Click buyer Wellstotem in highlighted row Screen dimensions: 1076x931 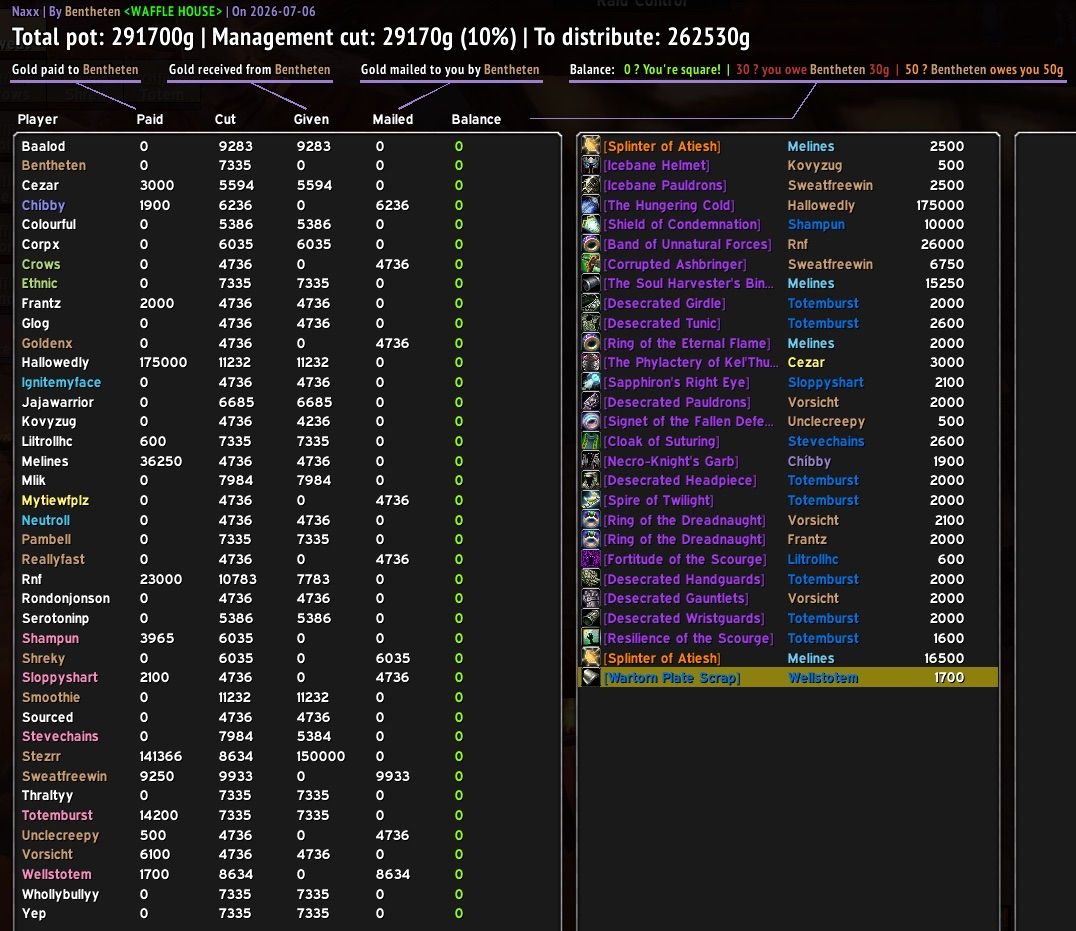coord(823,678)
